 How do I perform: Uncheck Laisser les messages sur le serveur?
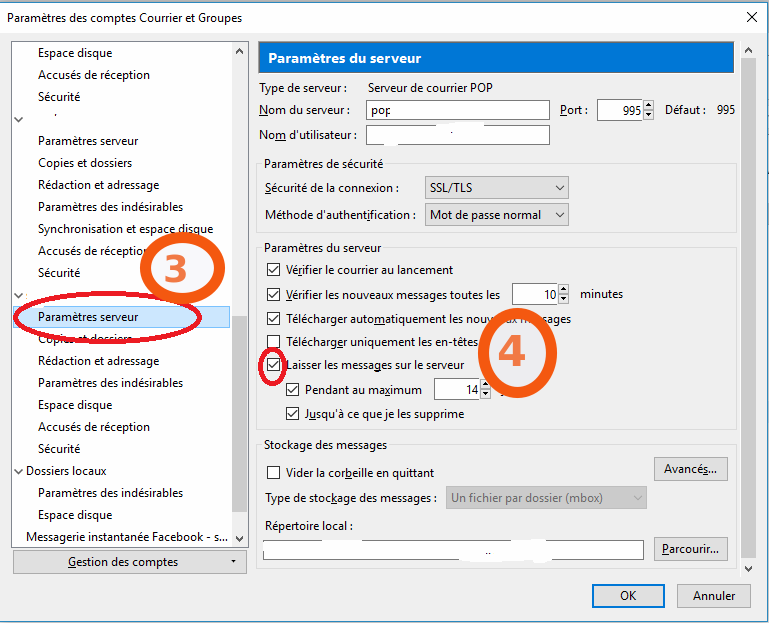pos(274,366)
